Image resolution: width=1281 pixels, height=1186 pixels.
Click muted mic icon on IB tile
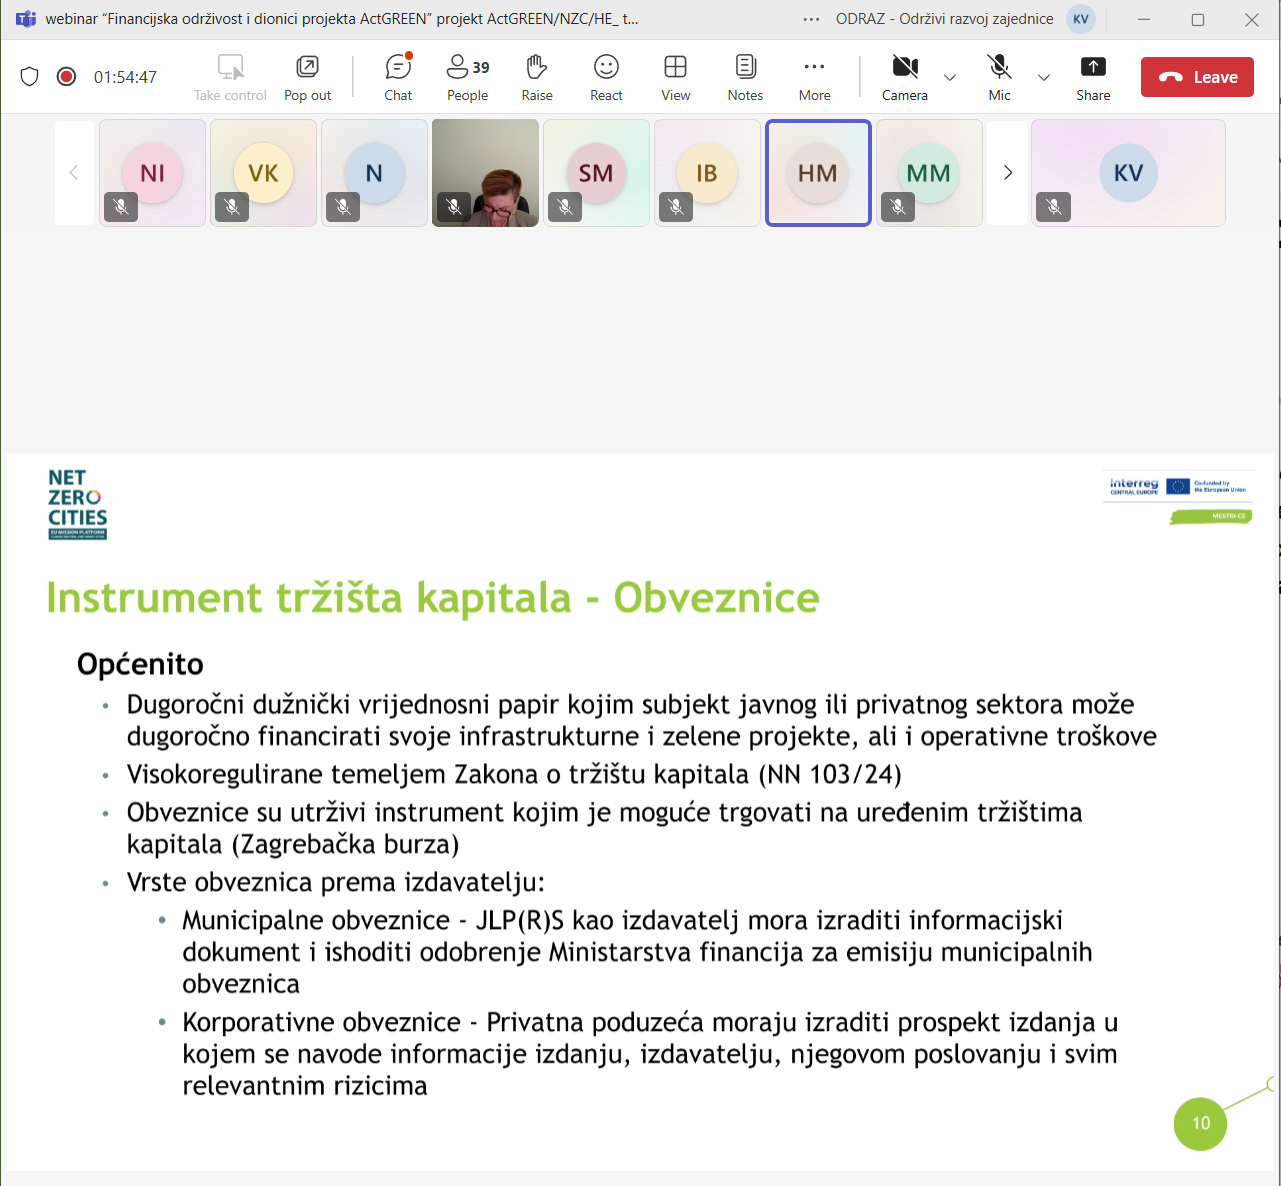(x=676, y=207)
